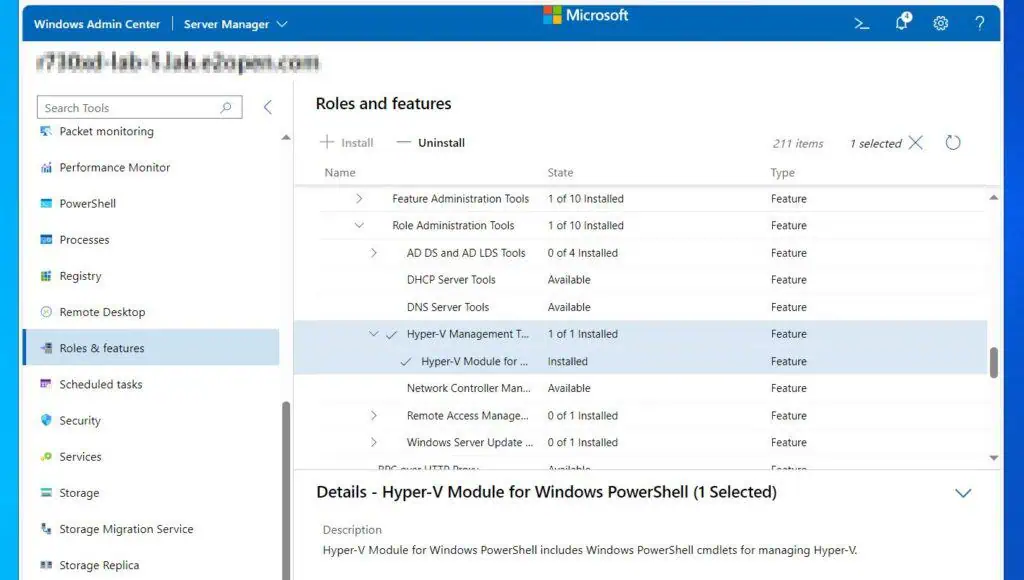1024x580 pixels.
Task: Uncheck the Hyper-V Management Tools checkmark
Action: click(391, 334)
